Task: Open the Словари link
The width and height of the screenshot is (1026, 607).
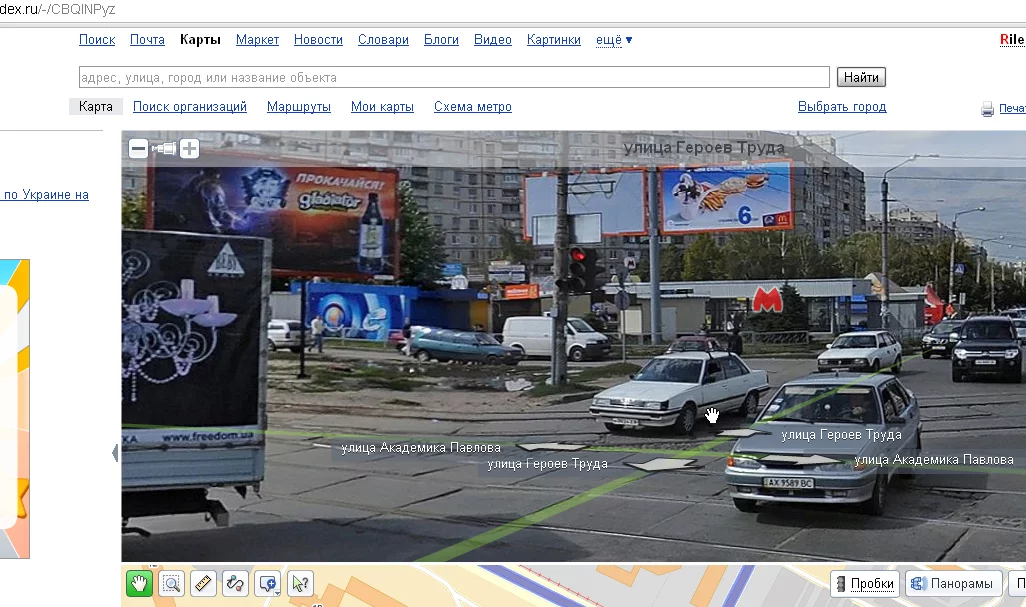Action: coord(383,40)
